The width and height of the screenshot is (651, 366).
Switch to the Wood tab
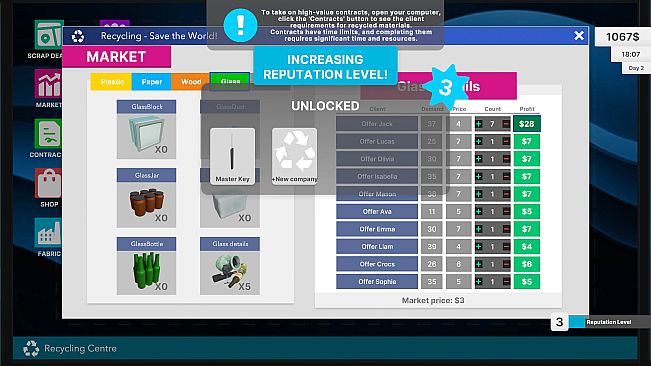[x=191, y=82]
